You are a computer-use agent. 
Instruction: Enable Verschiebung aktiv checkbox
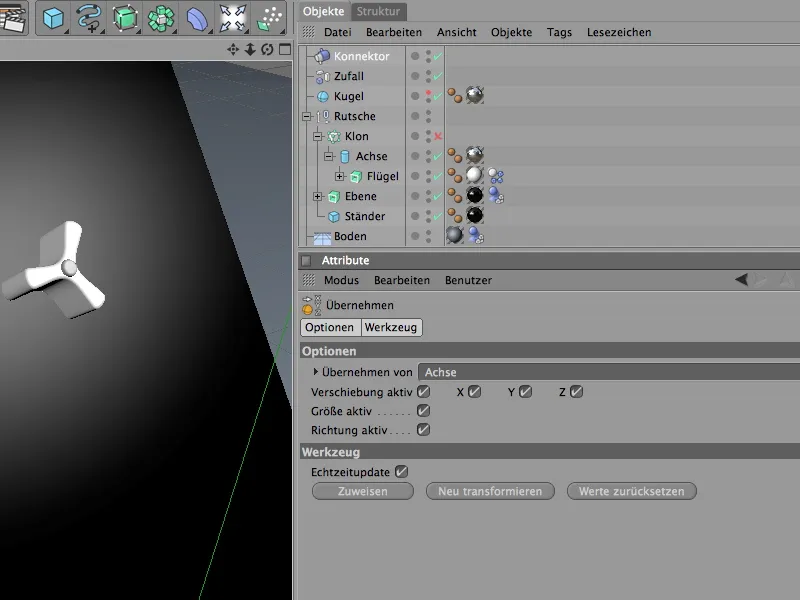(423, 392)
